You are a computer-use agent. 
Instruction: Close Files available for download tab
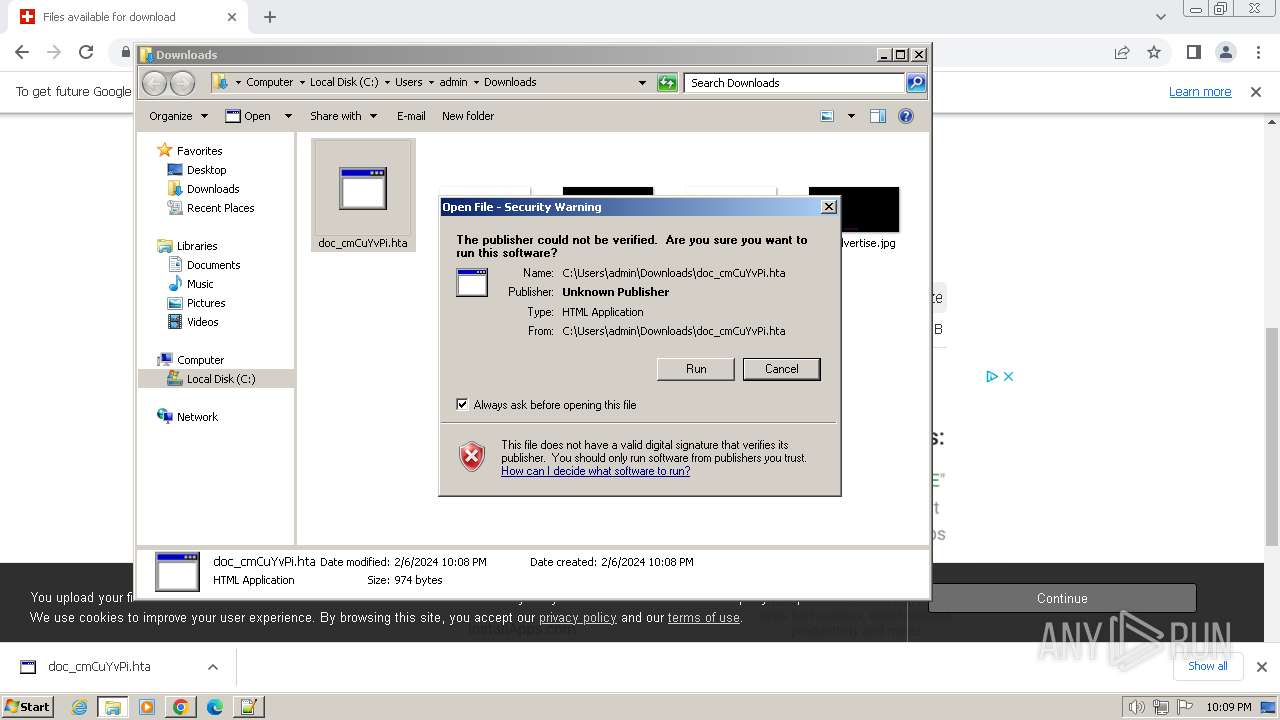[x=232, y=17]
